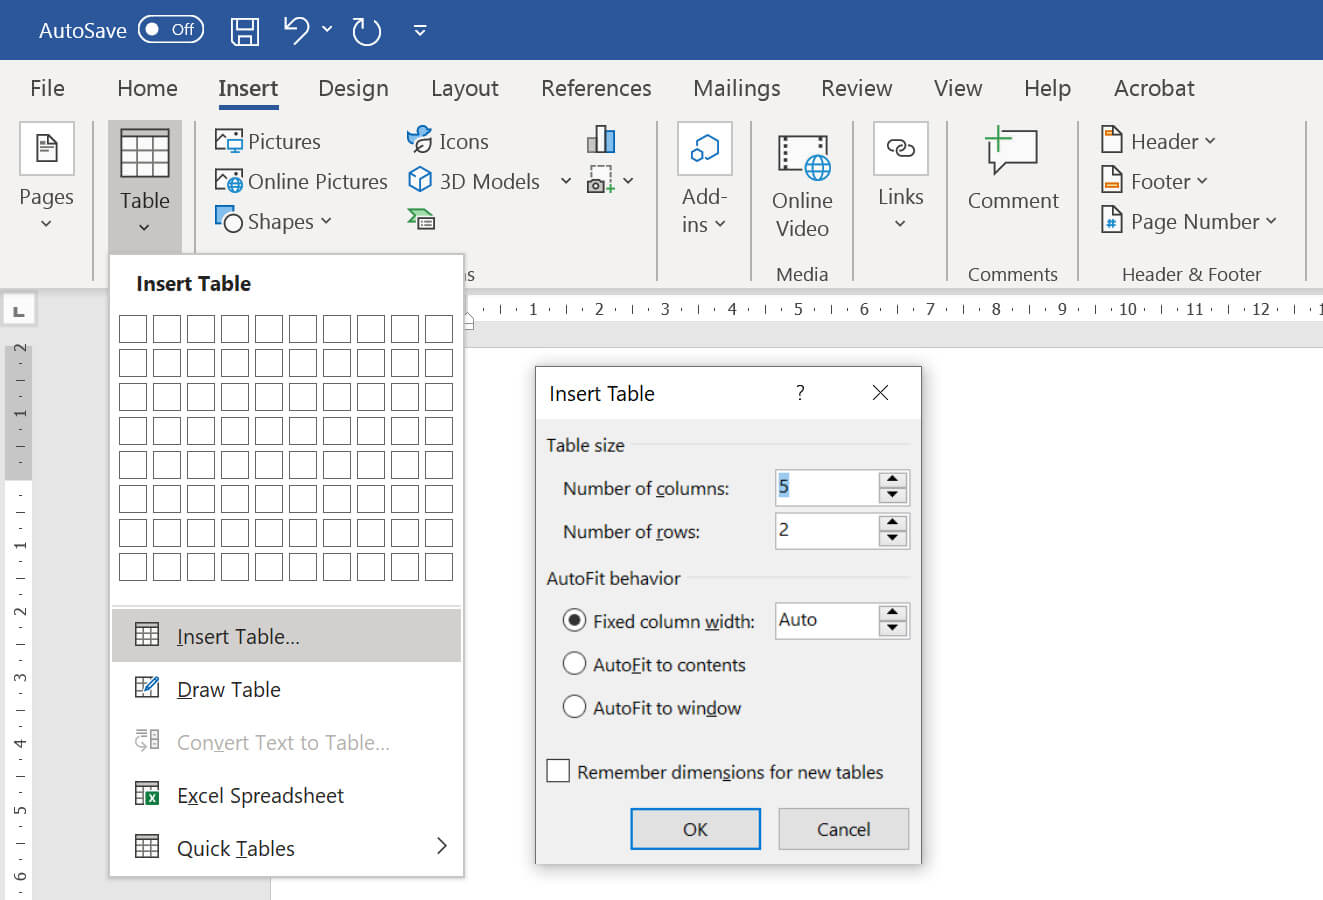This screenshot has width=1323, height=900.
Task: Click the Number of columns field
Action: (827, 488)
